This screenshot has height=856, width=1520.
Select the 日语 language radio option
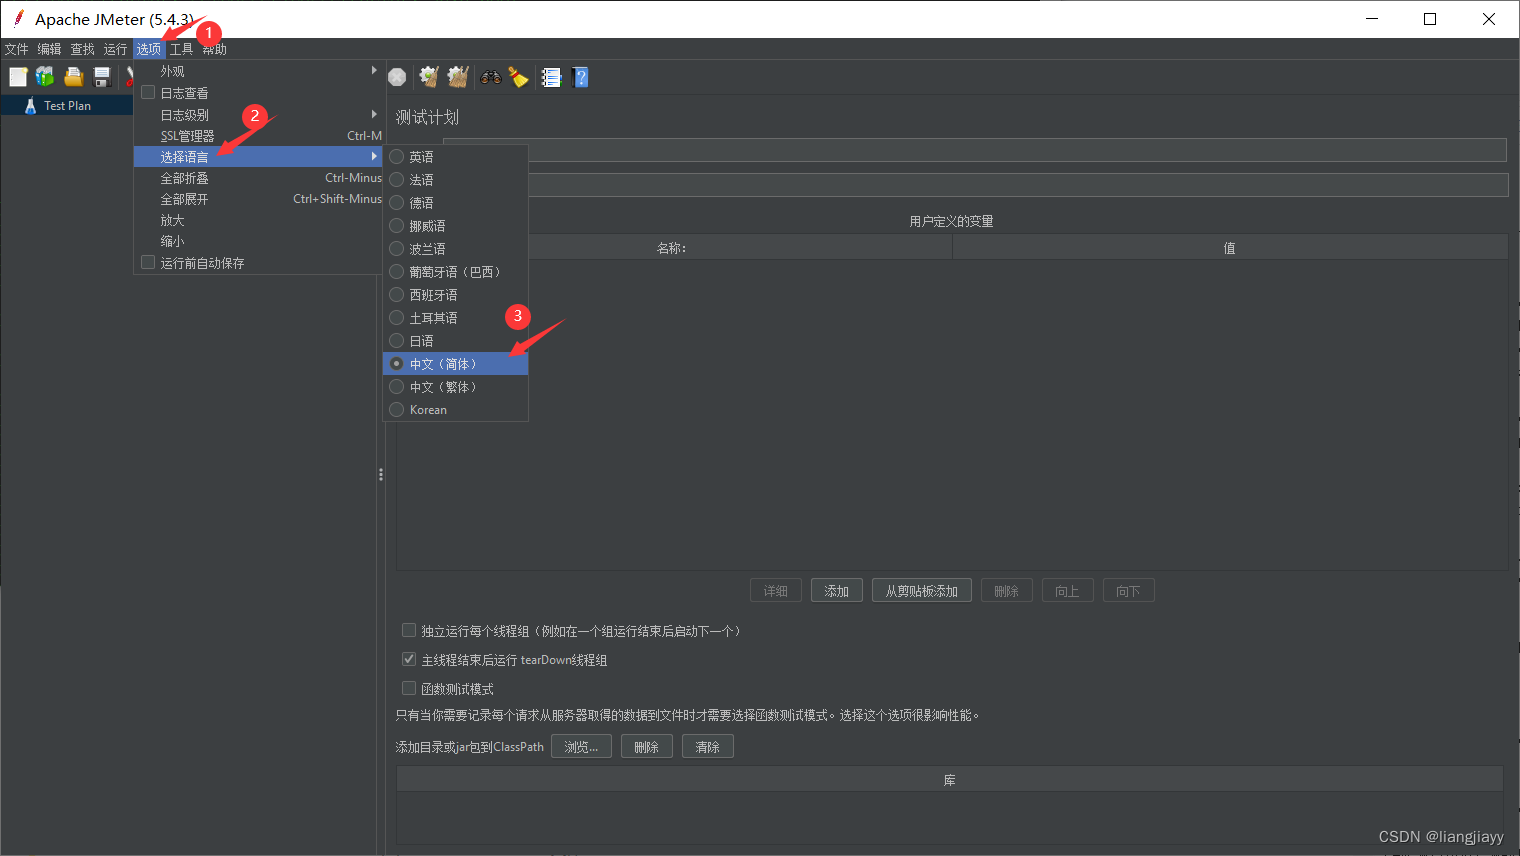click(x=456, y=341)
